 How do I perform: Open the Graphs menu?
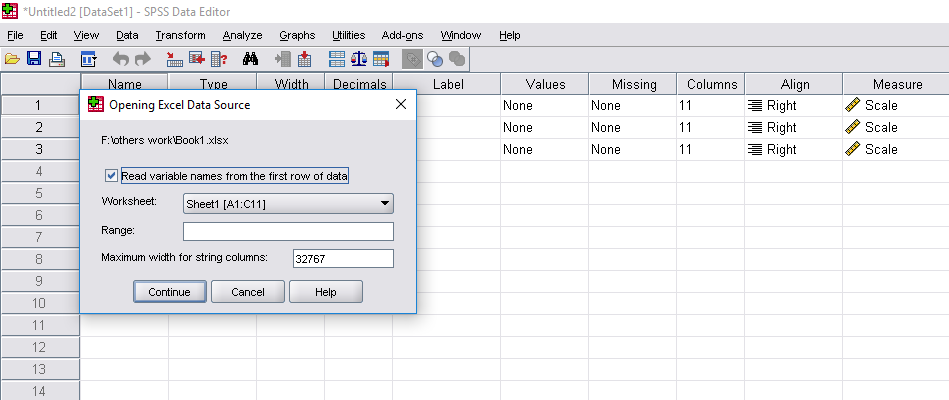tap(297, 35)
